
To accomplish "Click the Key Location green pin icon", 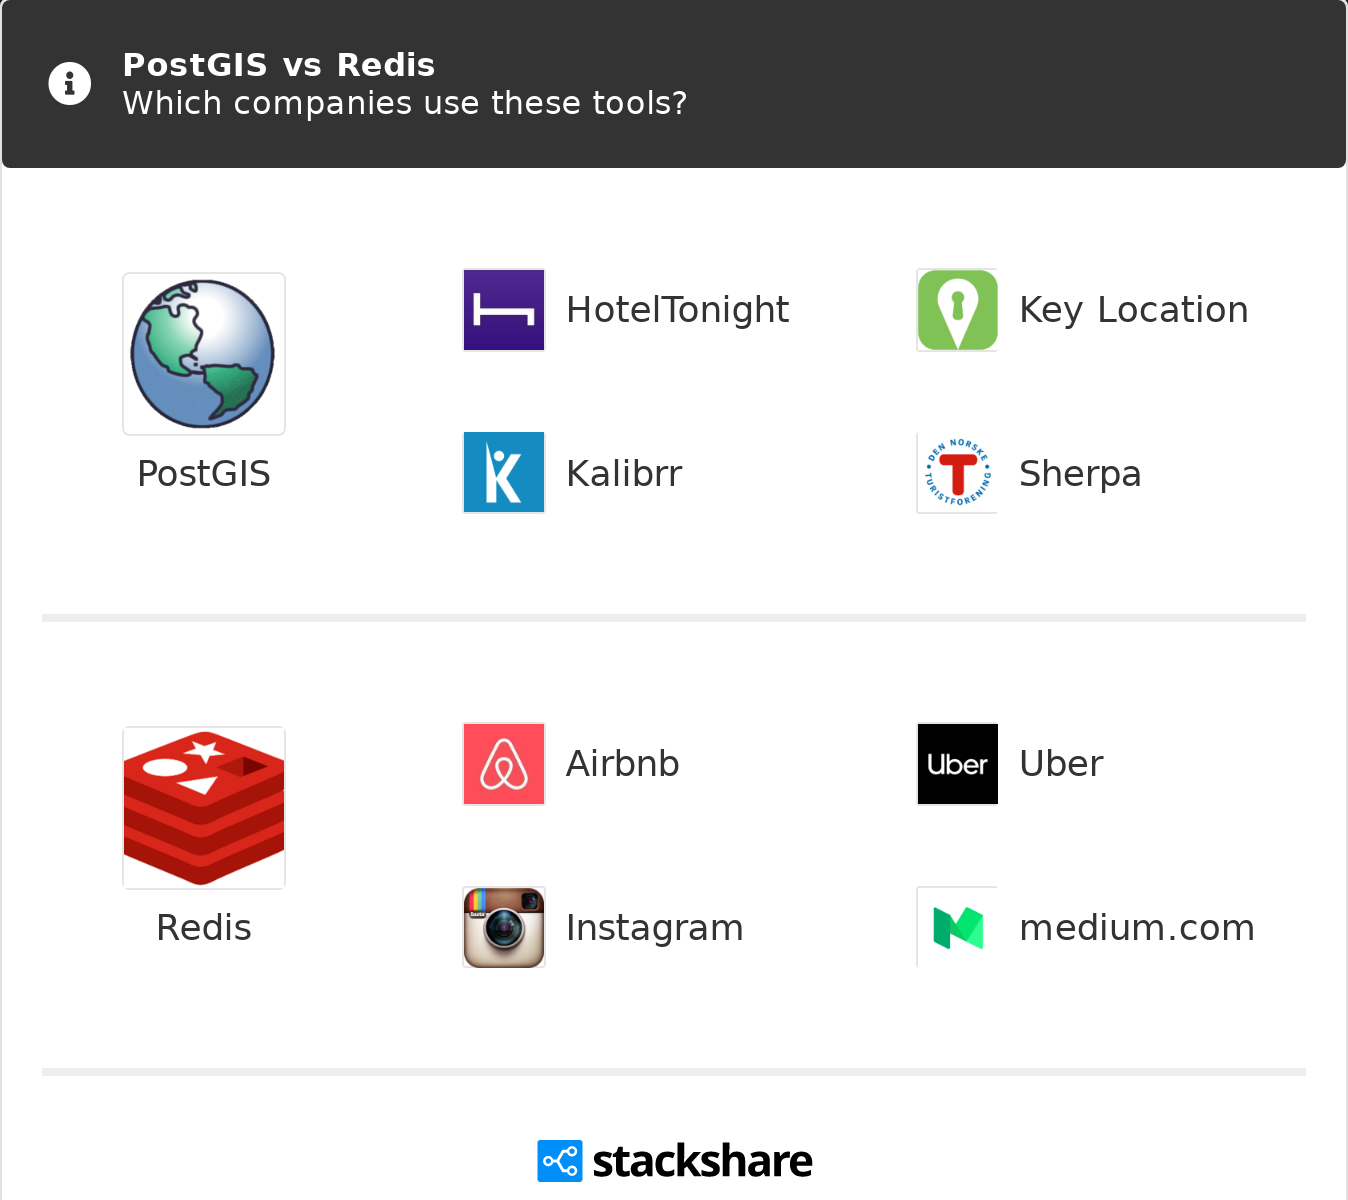I will click(x=957, y=310).
